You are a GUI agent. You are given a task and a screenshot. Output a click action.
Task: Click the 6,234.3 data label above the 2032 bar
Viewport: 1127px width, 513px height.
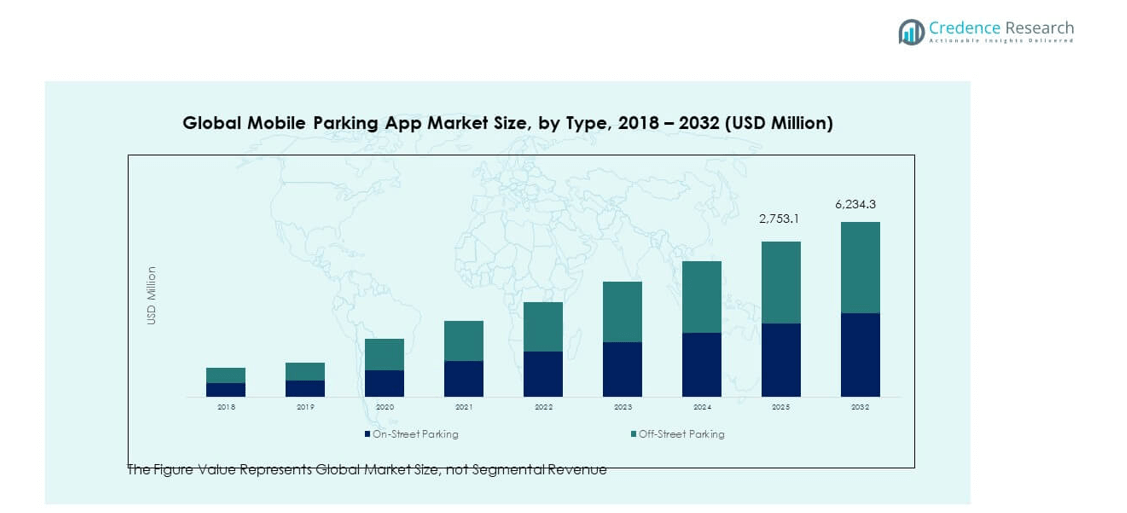click(x=855, y=204)
